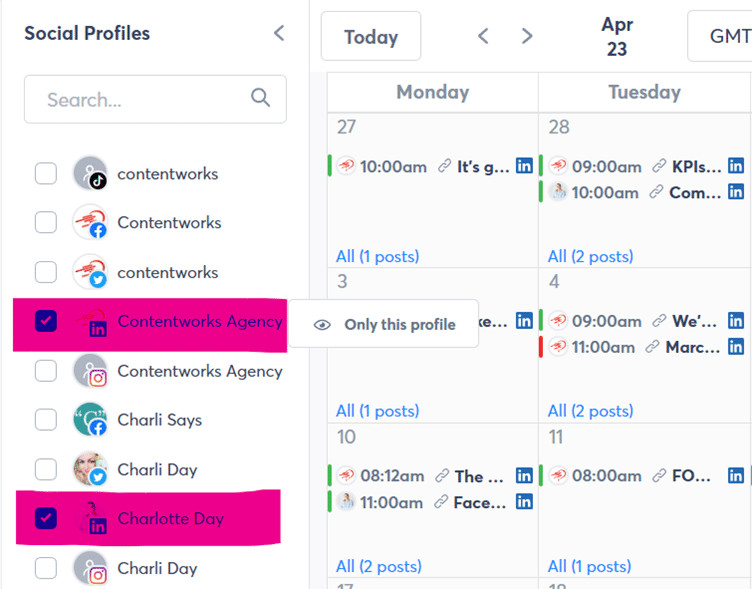Click LinkedIn icon on Monday 27 10:00am post
Viewport: 752px width, 589px height.
[x=524, y=166]
